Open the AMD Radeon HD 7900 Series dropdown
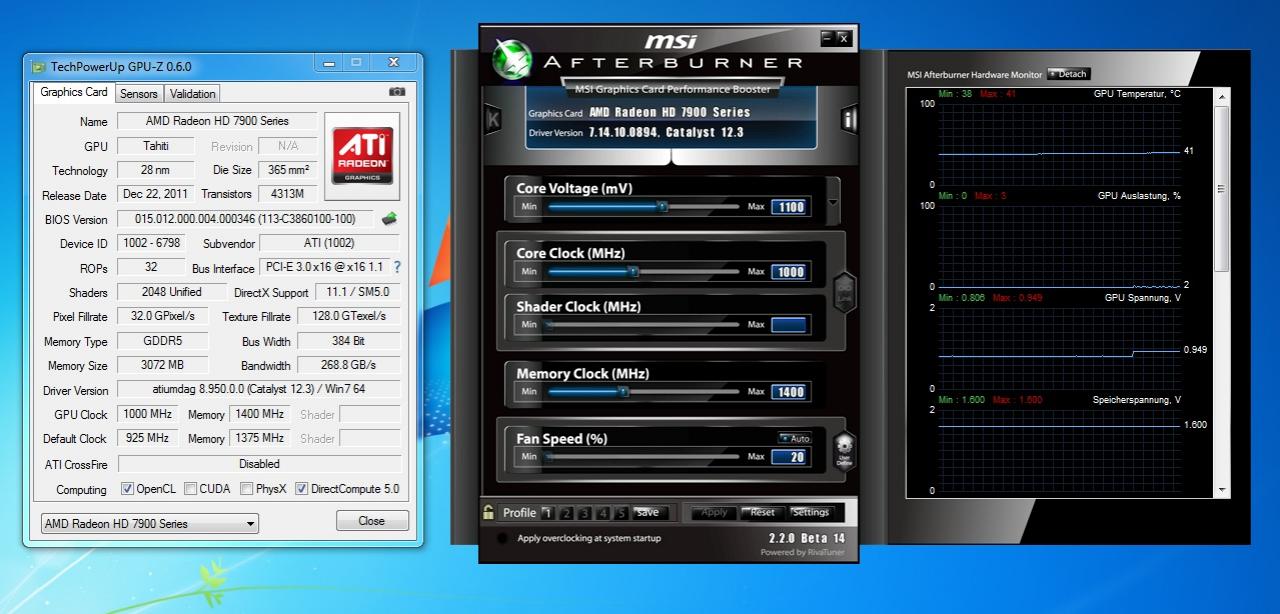 [149, 523]
